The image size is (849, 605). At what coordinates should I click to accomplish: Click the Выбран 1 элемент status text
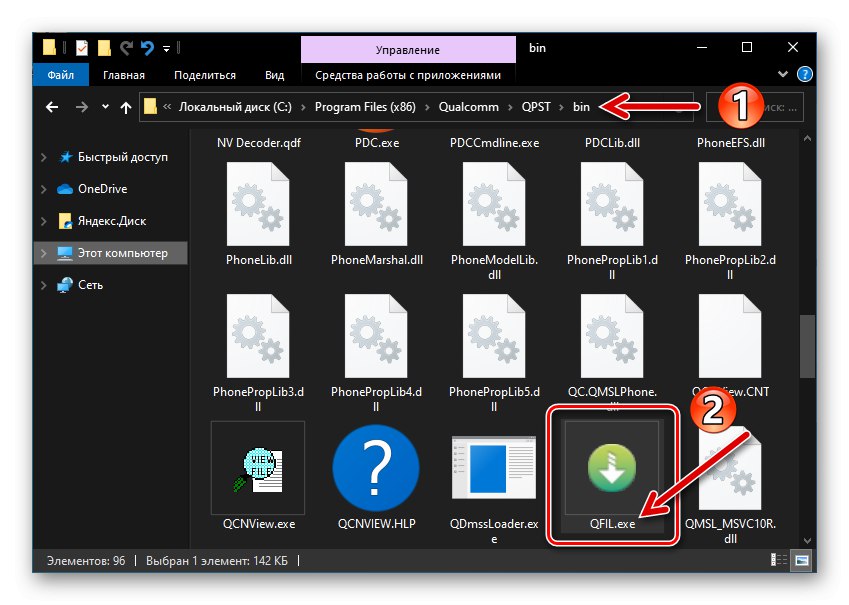pos(217,561)
